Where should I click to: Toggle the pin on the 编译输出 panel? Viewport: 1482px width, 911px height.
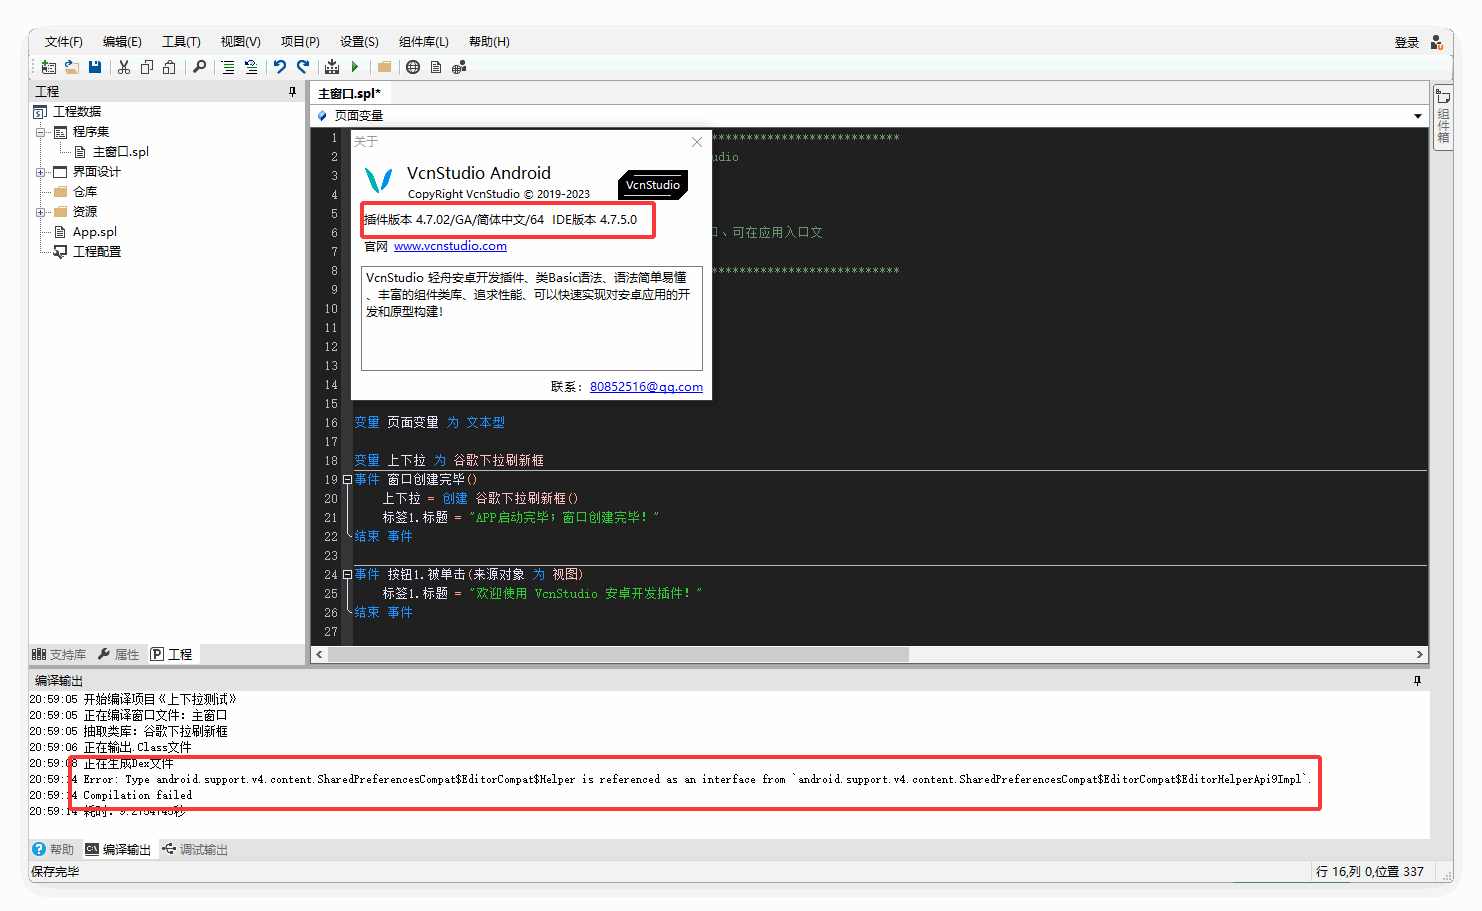tap(1417, 681)
